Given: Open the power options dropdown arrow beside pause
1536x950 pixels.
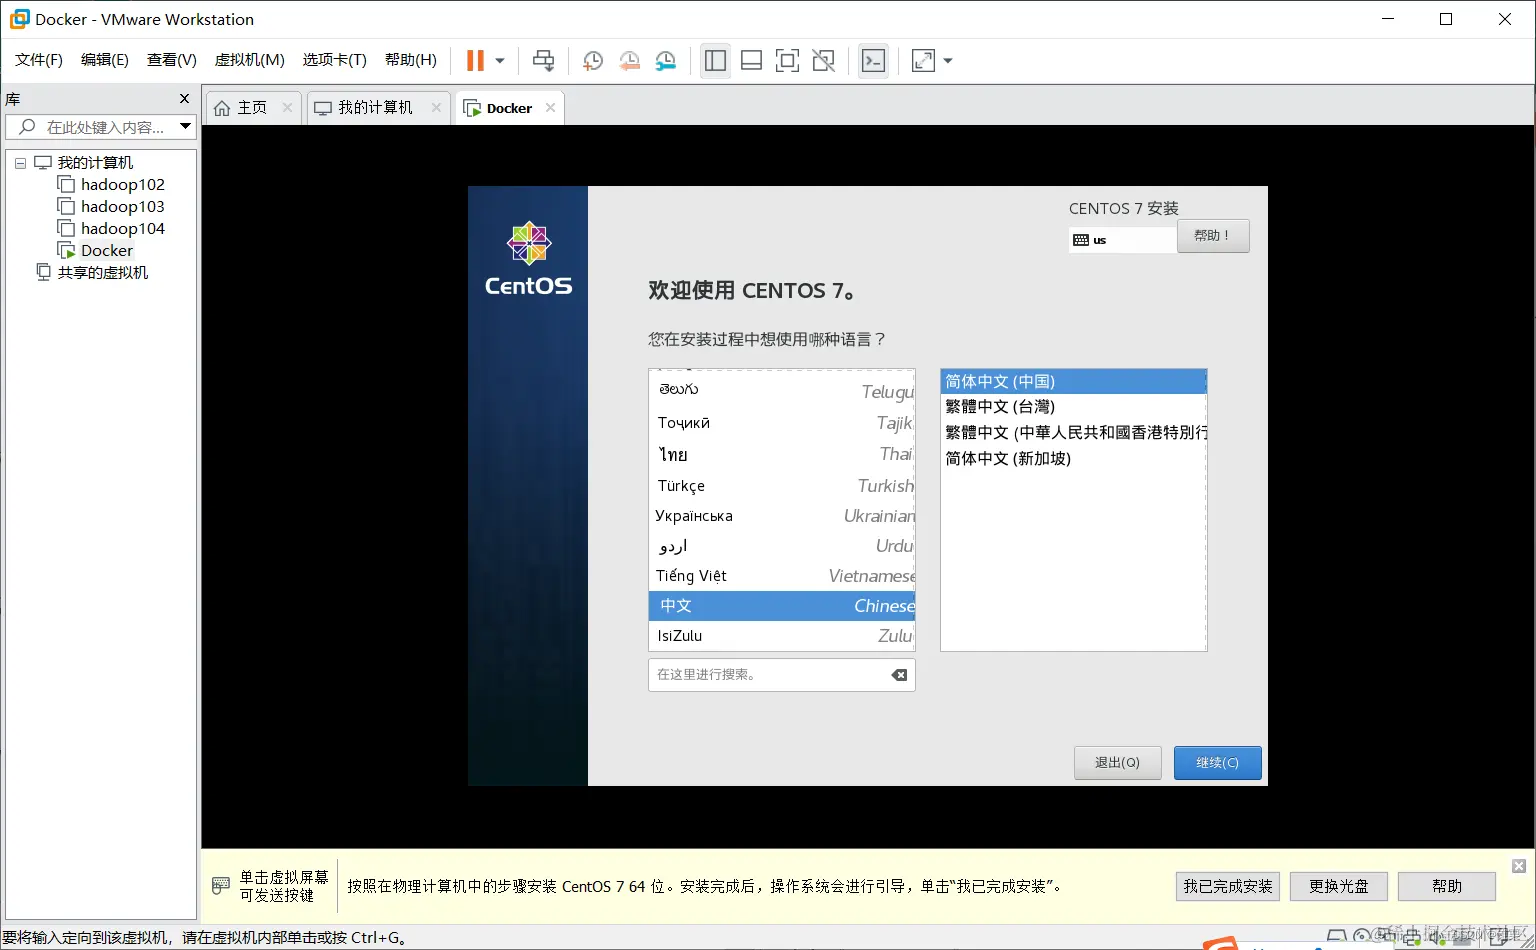Looking at the screenshot, I should [x=500, y=61].
